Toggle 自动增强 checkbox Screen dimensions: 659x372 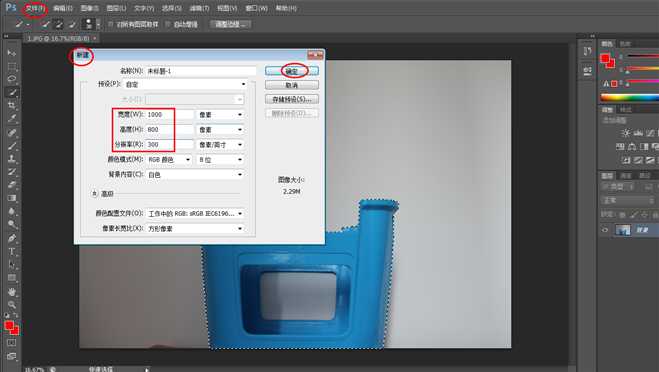click(167, 24)
